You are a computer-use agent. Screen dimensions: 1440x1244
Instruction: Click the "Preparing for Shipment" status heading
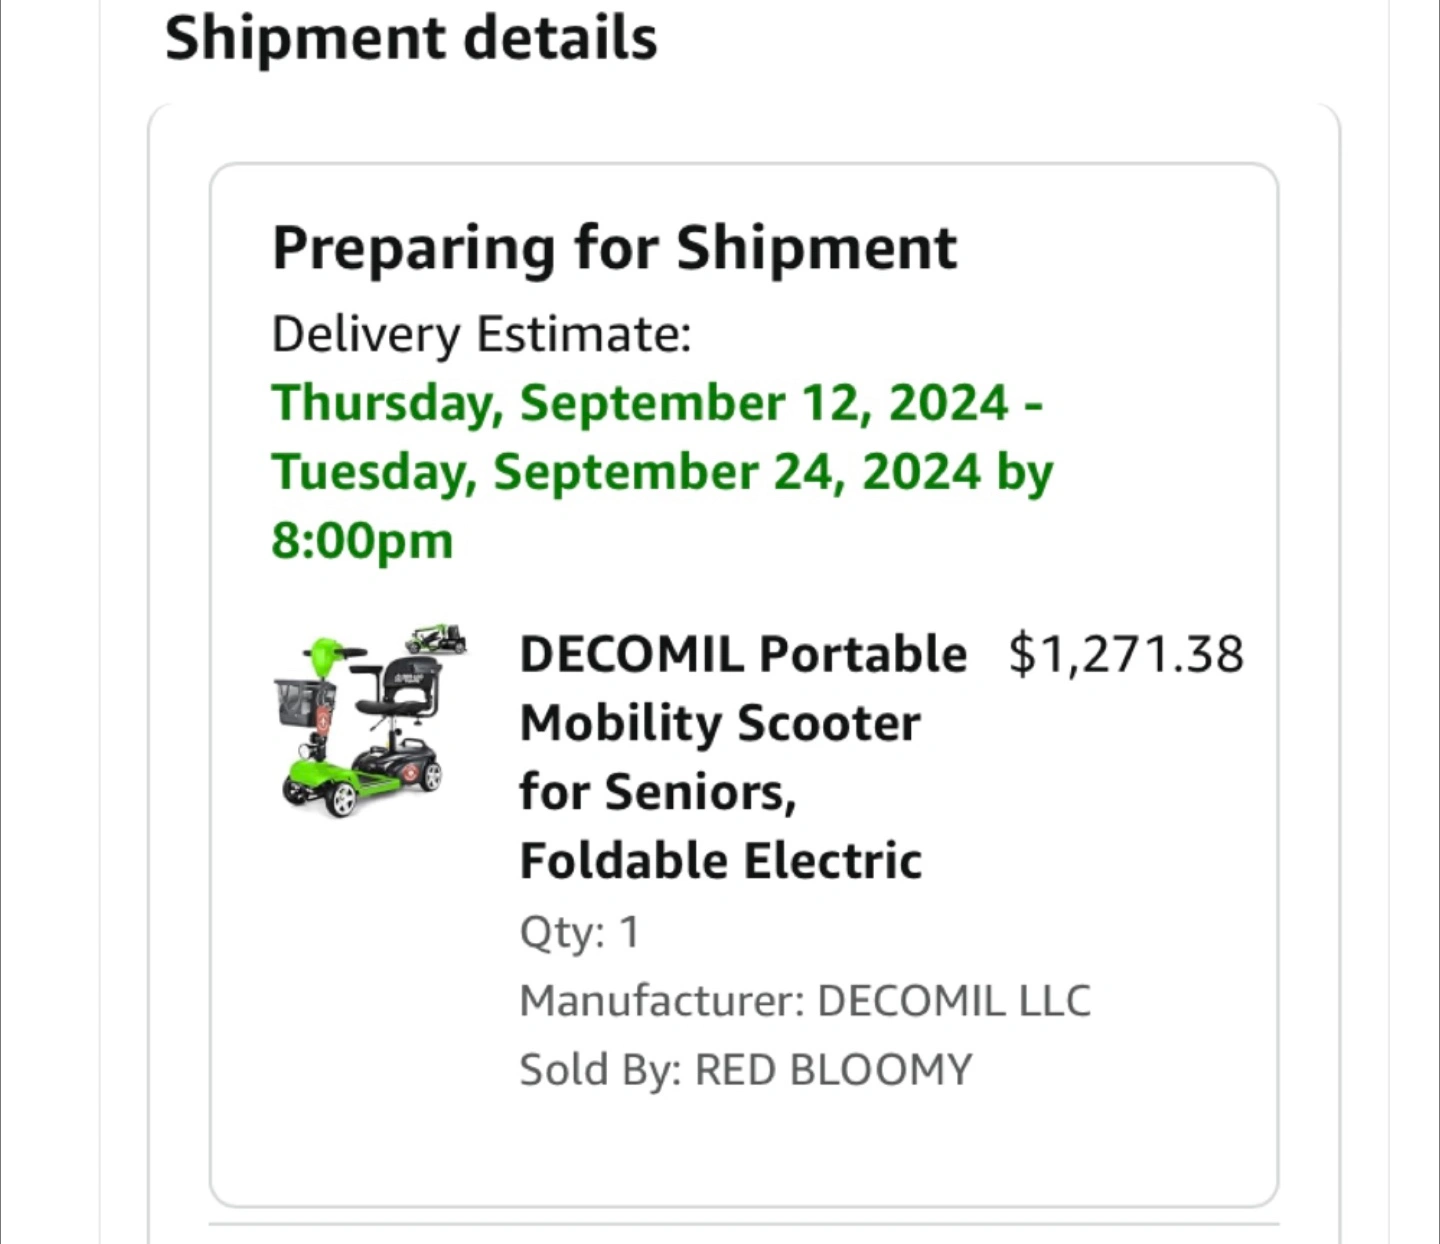[614, 247]
